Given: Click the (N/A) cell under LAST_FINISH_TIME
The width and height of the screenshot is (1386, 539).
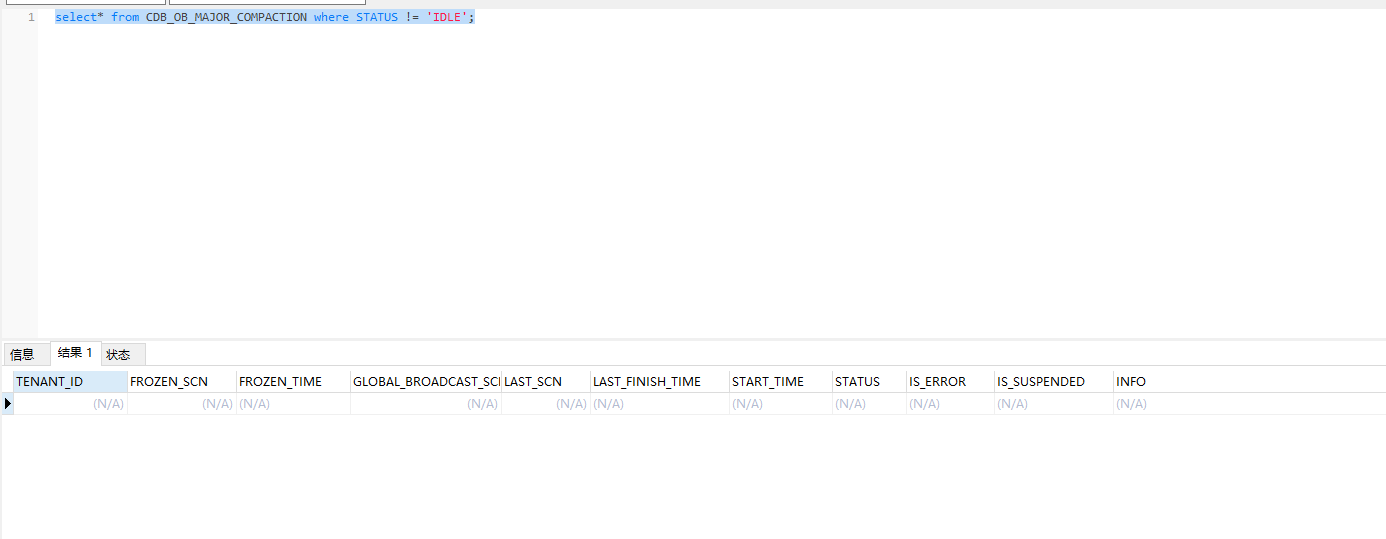Looking at the screenshot, I should pos(660,404).
